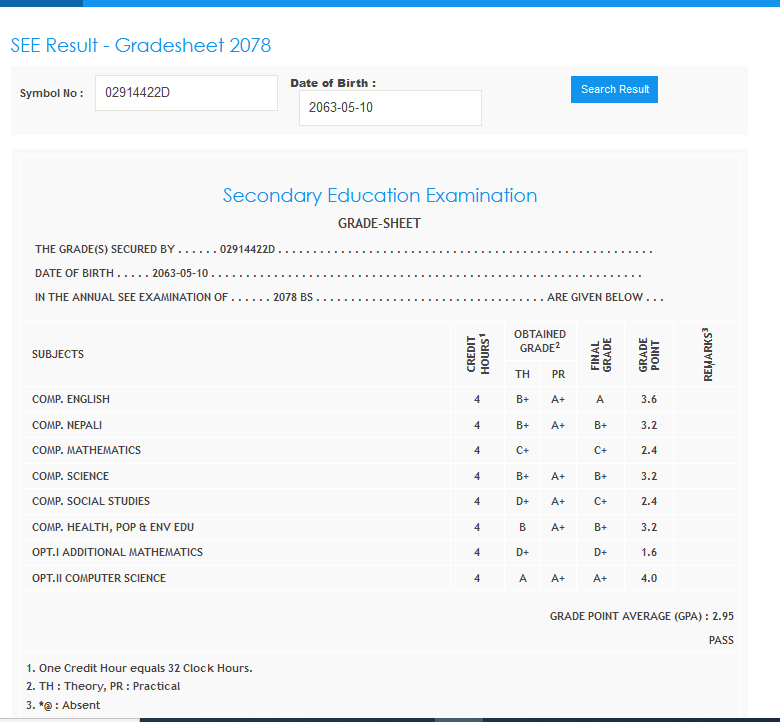Click the OPT.II COMPUTER SCIENCE subject name

click(x=99, y=578)
